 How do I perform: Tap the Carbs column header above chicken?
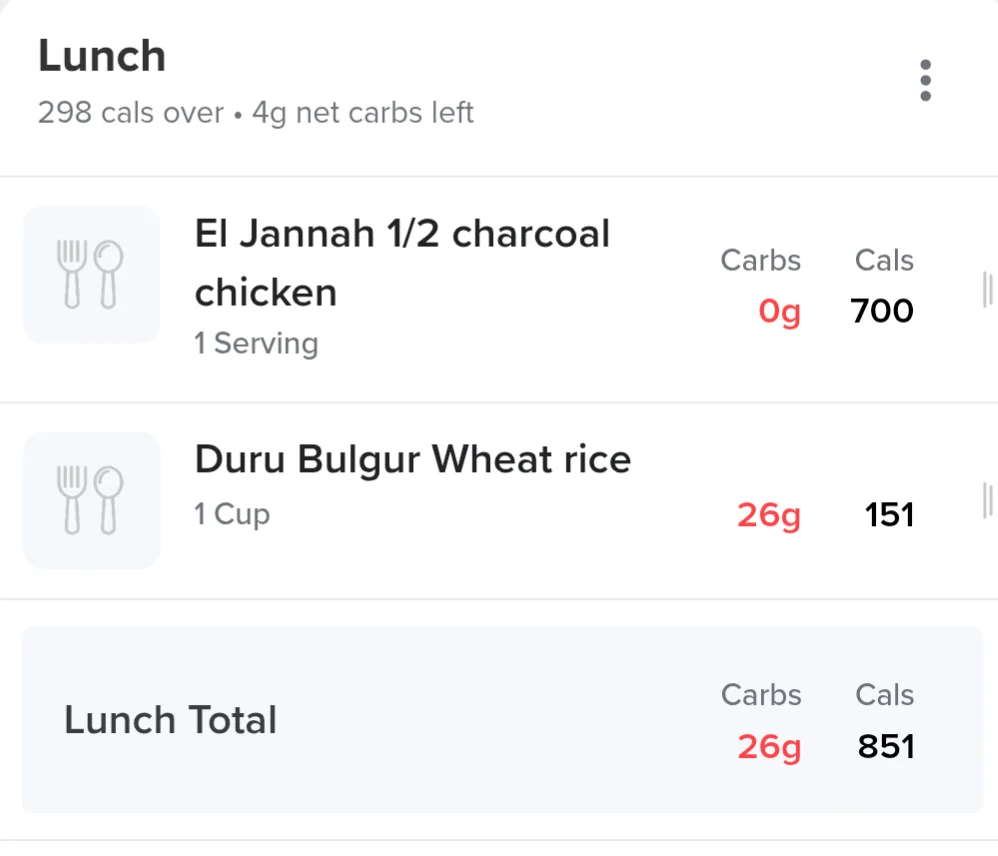tap(761, 260)
